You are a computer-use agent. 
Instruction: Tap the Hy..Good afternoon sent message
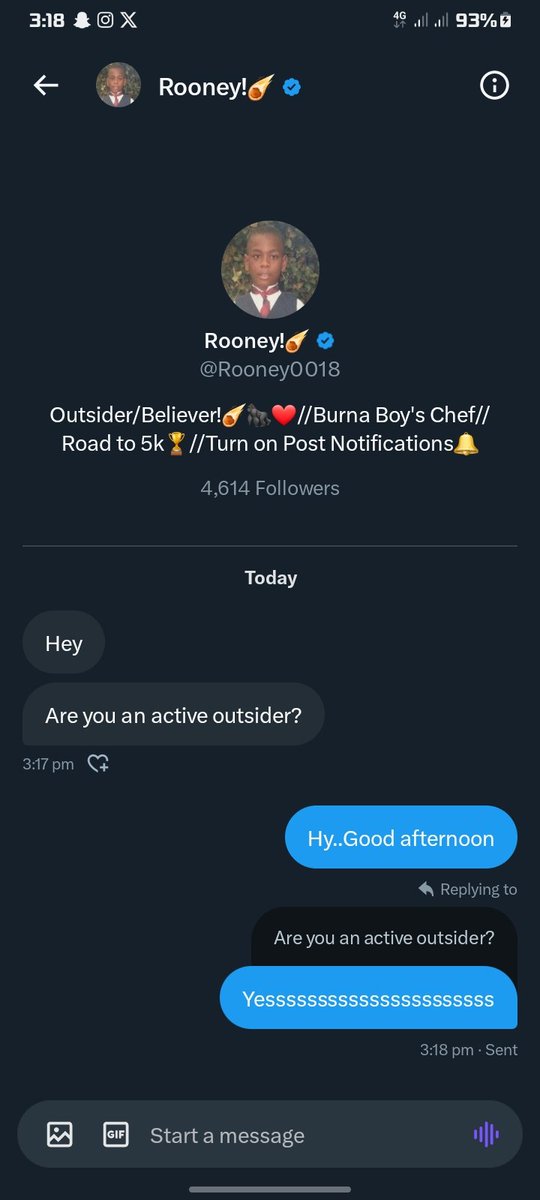point(401,838)
